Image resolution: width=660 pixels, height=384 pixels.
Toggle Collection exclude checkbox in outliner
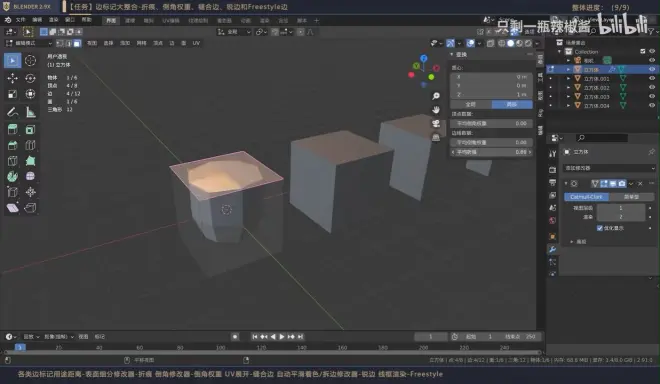[642, 51]
